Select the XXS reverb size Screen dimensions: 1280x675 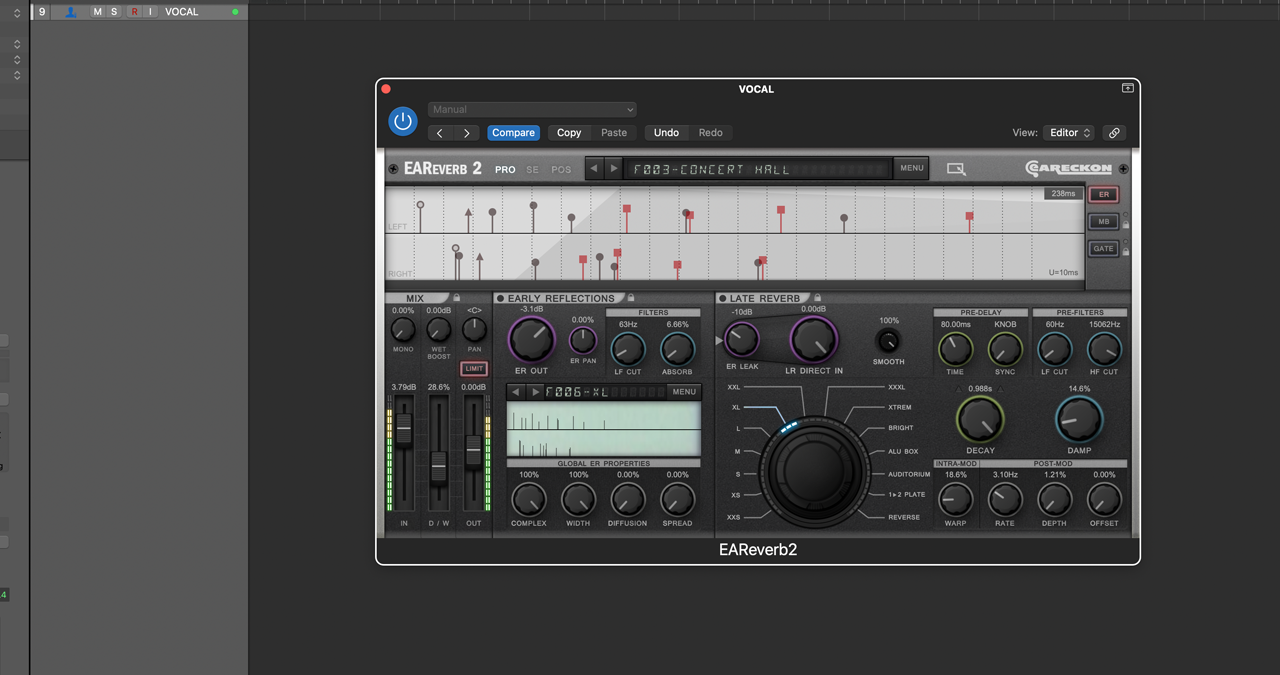click(x=734, y=517)
